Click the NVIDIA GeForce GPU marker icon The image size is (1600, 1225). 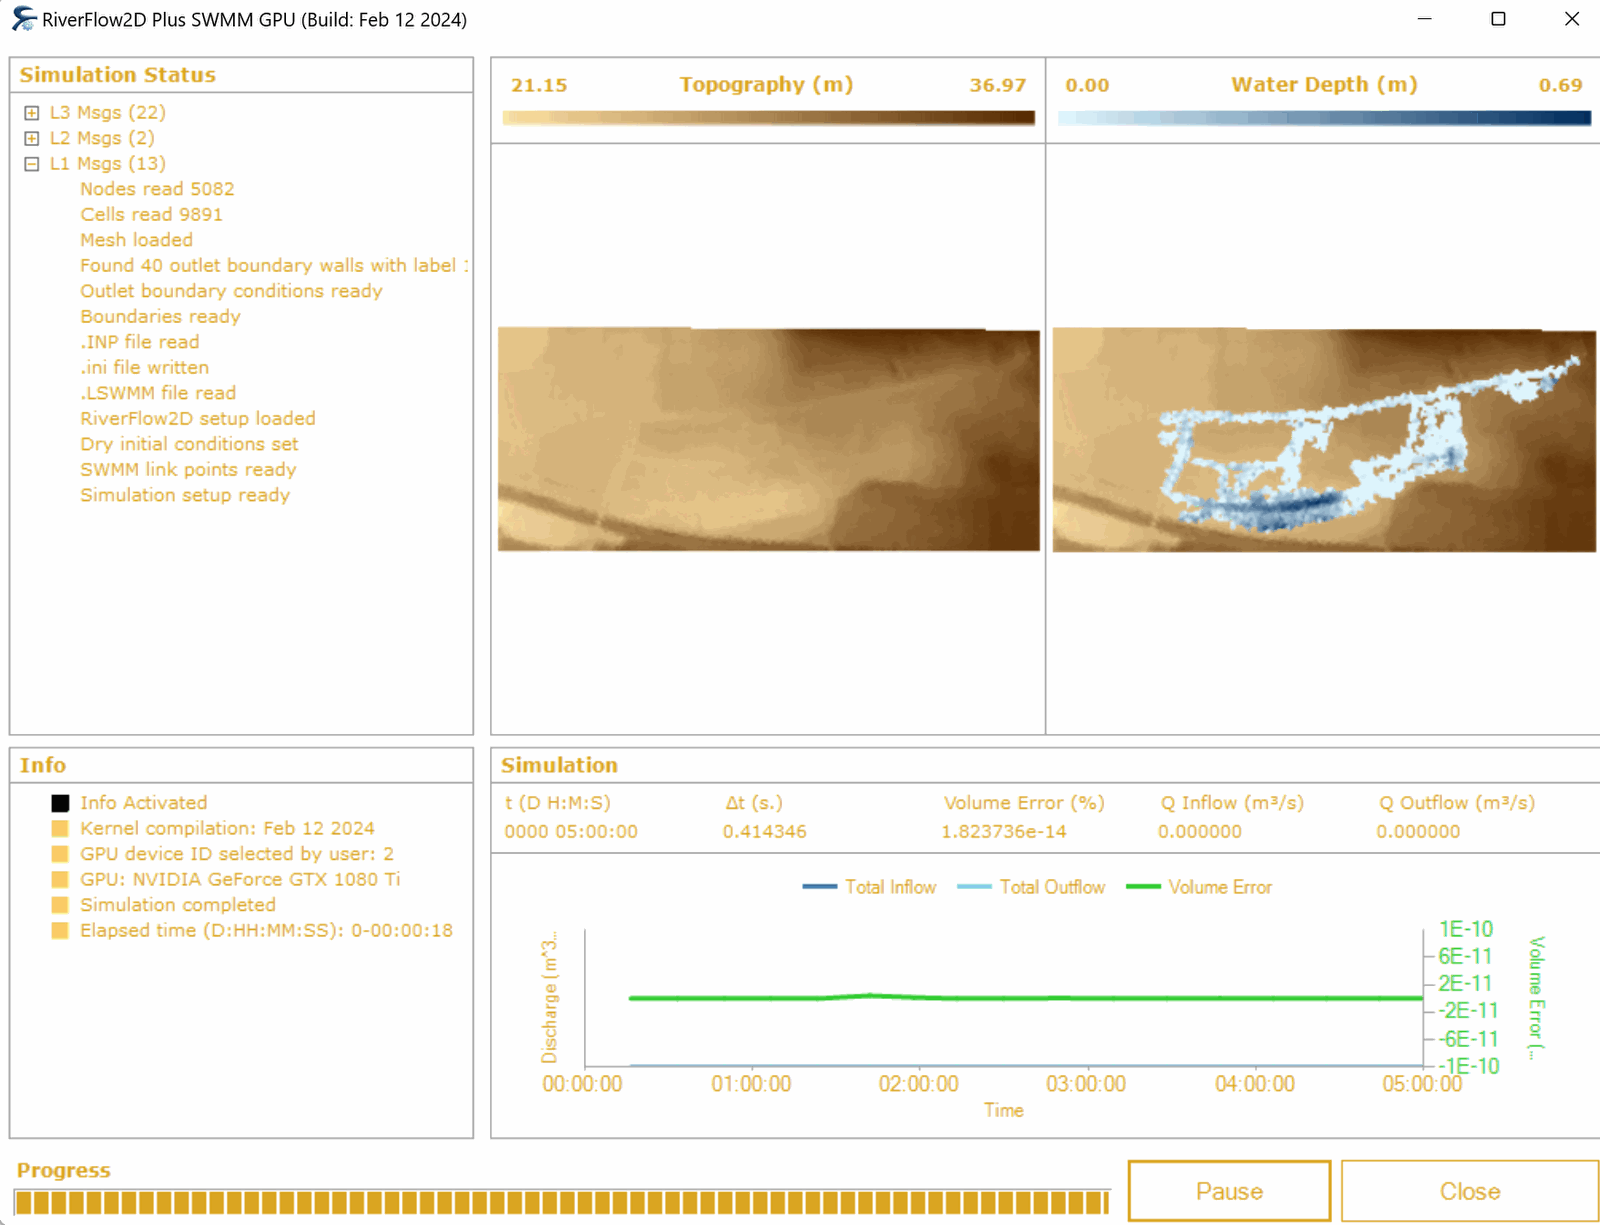[x=60, y=879]
